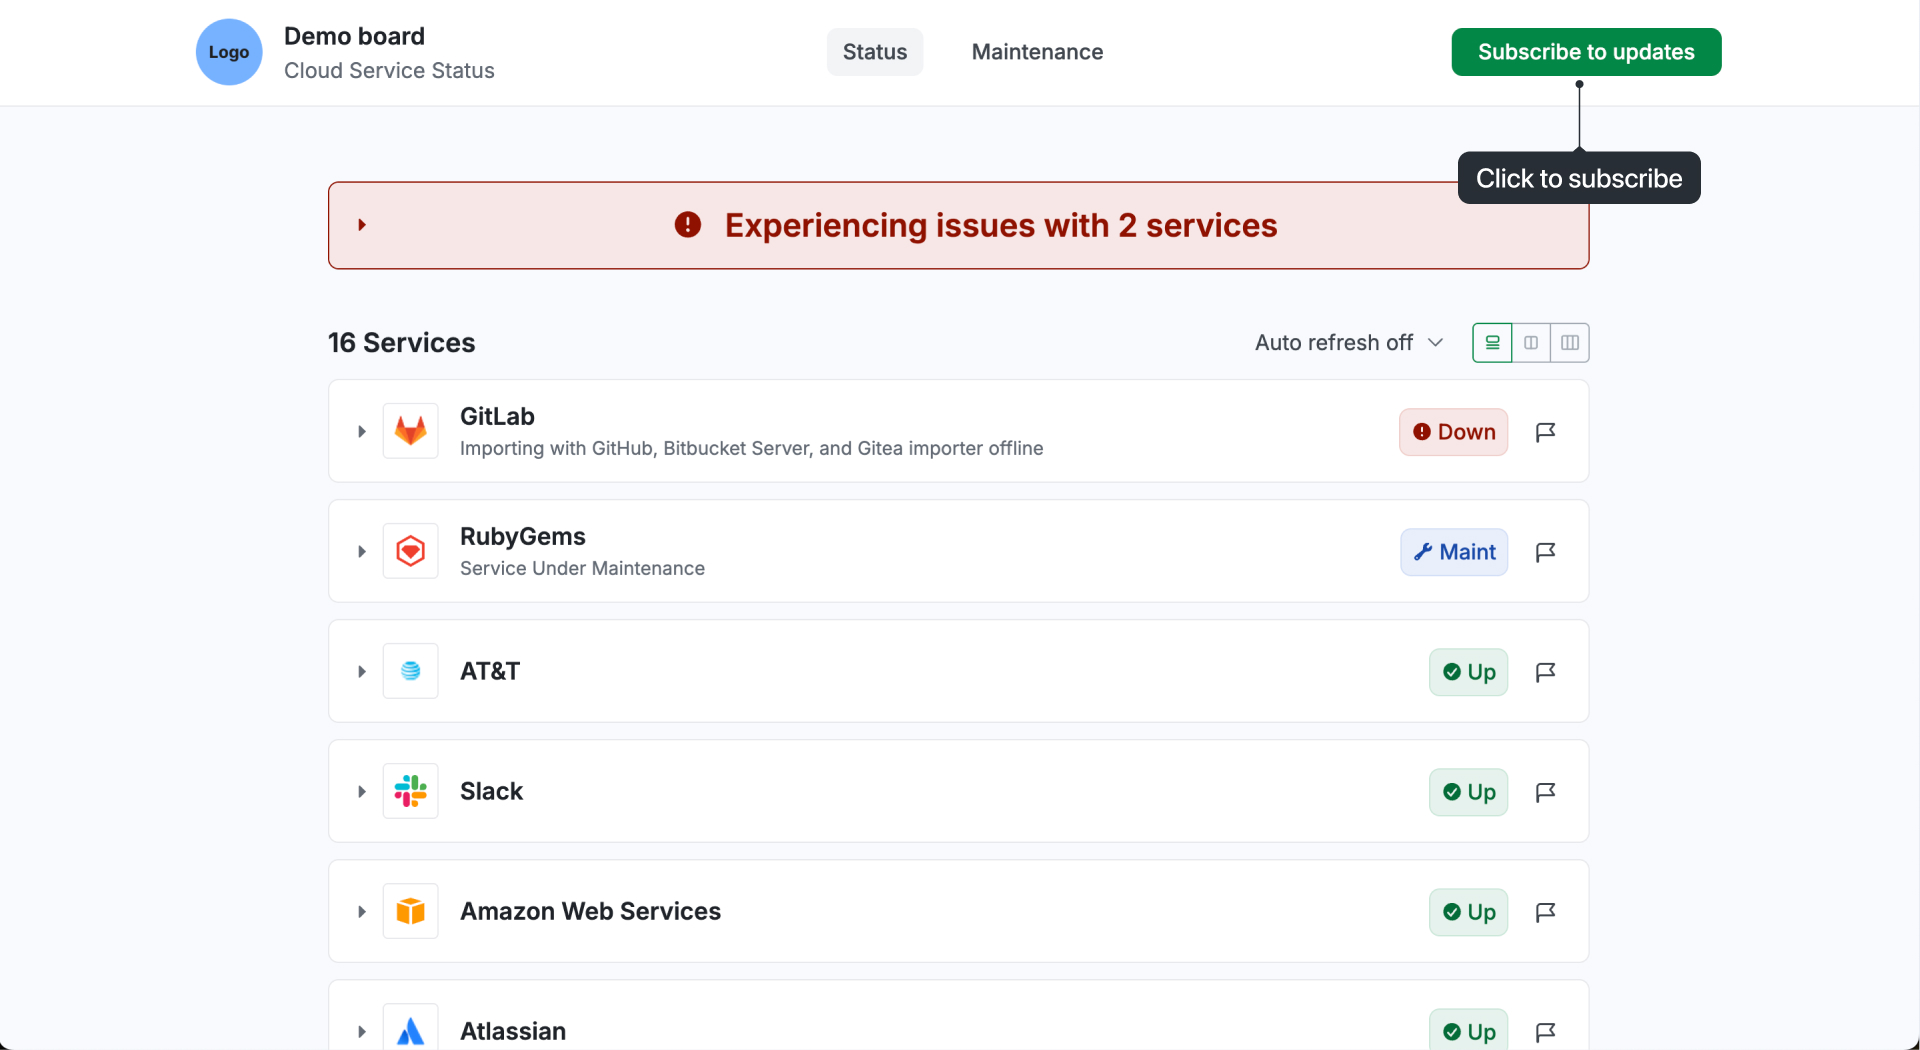Switch to two-column layout view
Image resolution: width=1920 pixels, height=1050 pixels.
pyautogui.click(x=1531, y=343)
